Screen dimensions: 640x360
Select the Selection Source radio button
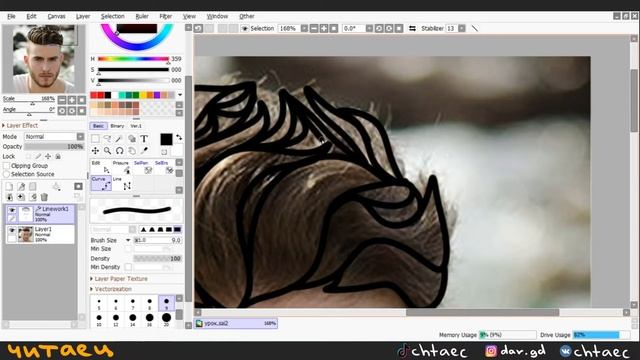6,174
